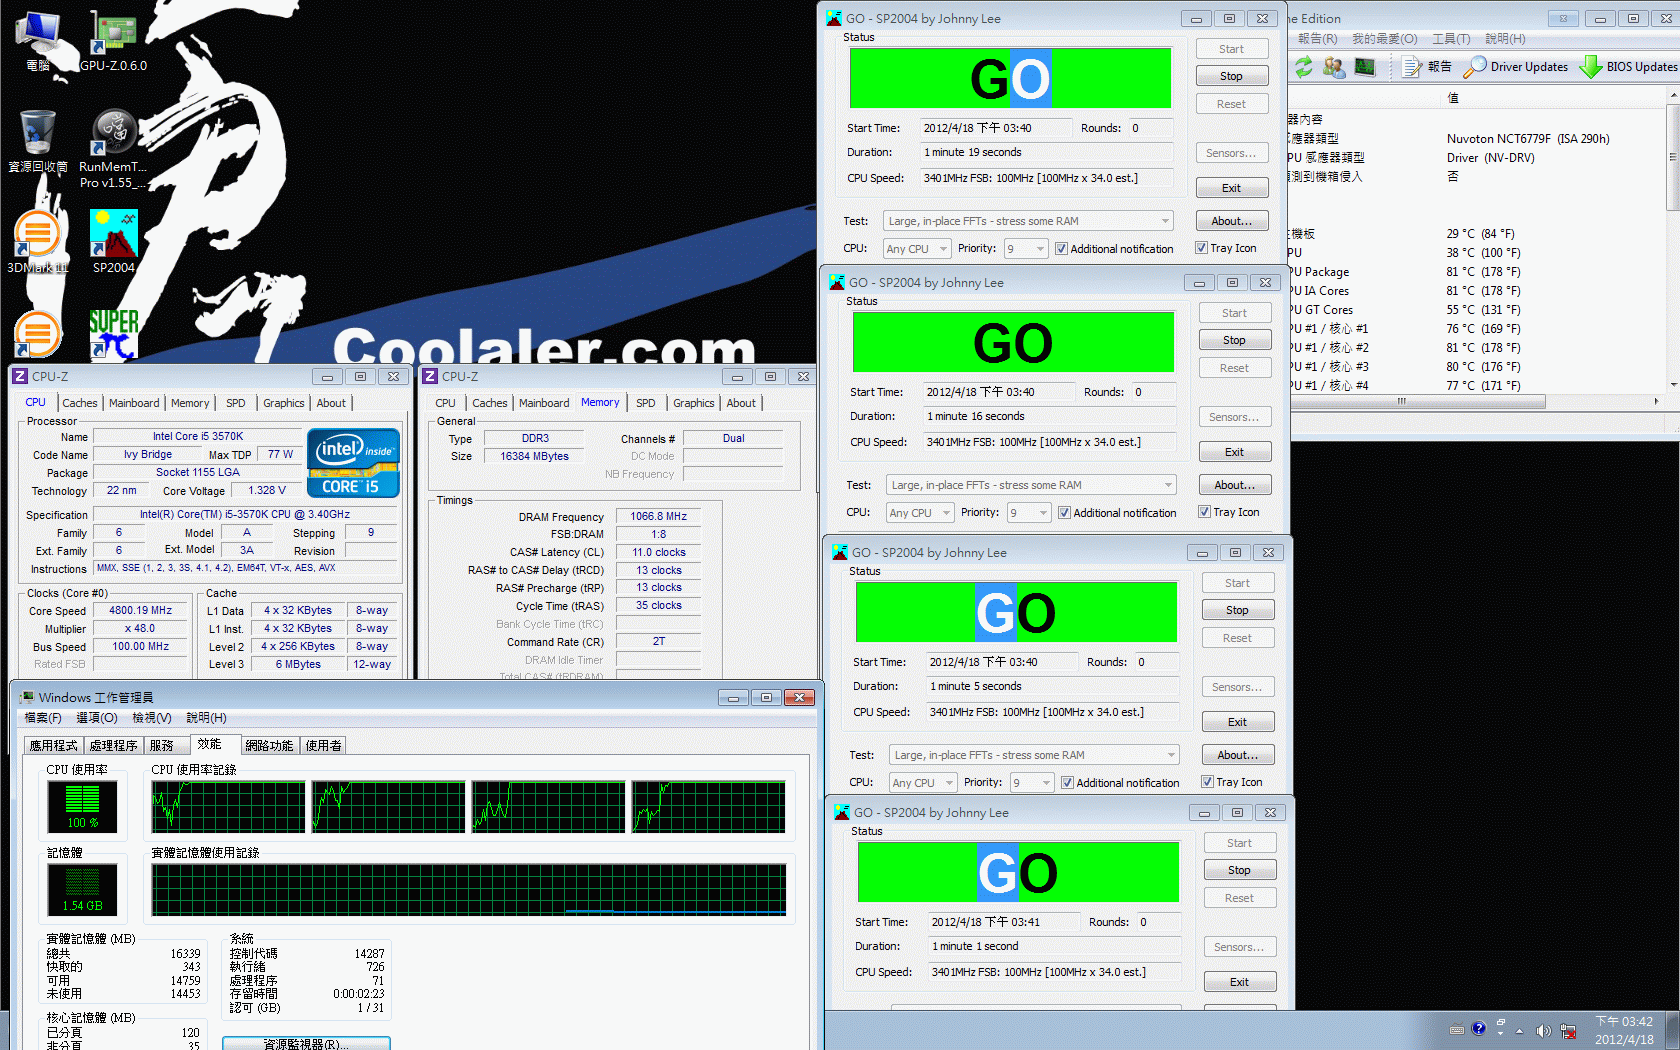Open 說明(H) menu in Task Manager

(x=206, y=718)
